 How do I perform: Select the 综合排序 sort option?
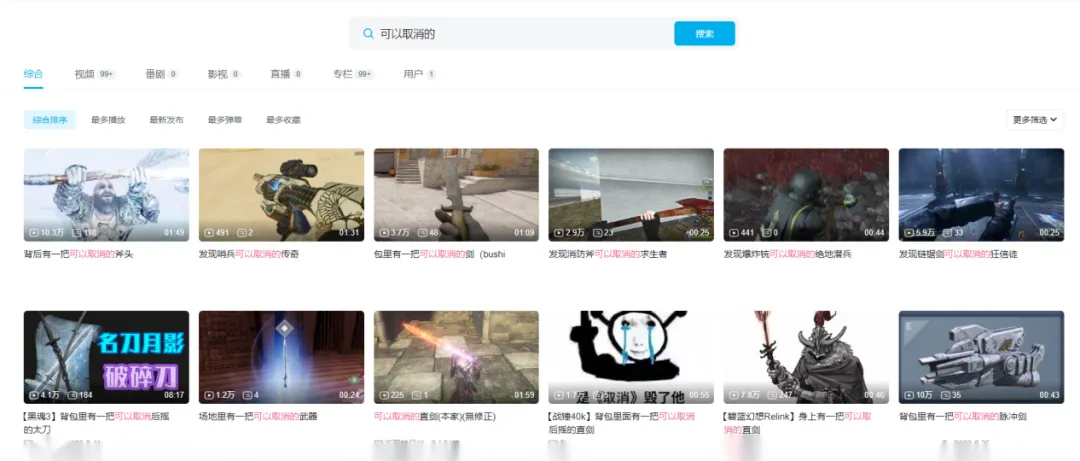pos(50,120)
